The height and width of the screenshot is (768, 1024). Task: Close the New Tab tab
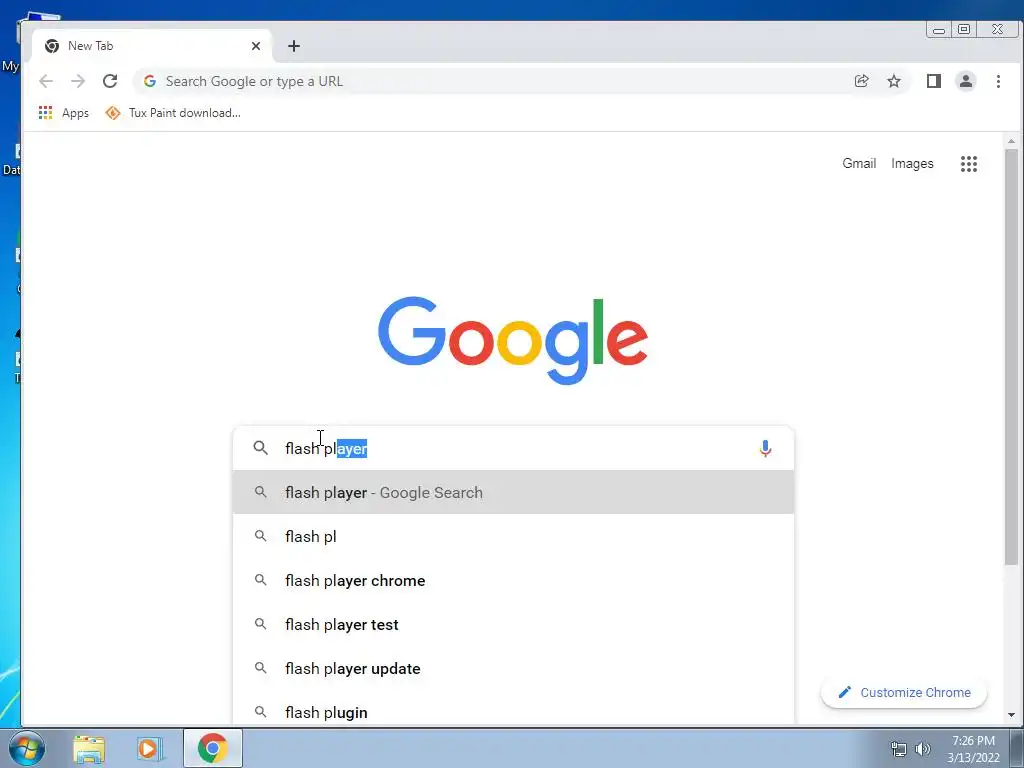(256, 46)
